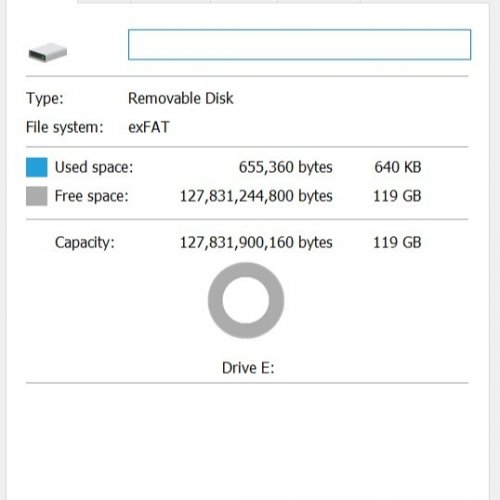Viewport: 500px width, 500px height.
Task: Click the Capacity: label
Action: tap(85, 243)
